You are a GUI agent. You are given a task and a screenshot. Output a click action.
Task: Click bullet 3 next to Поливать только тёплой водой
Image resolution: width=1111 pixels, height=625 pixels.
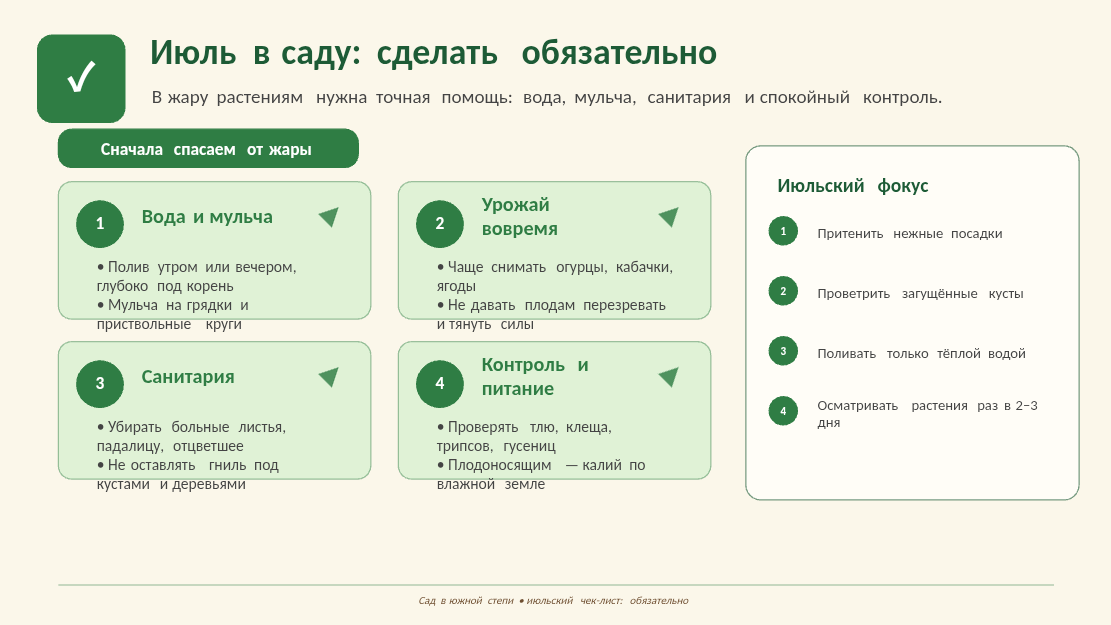783,351
